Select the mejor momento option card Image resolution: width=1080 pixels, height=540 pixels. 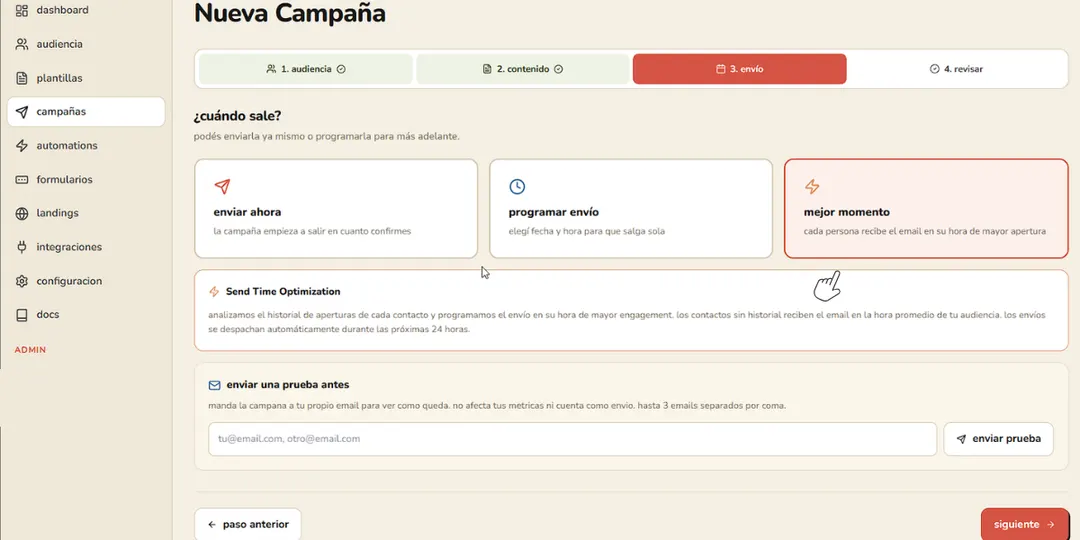click(926, 209)
